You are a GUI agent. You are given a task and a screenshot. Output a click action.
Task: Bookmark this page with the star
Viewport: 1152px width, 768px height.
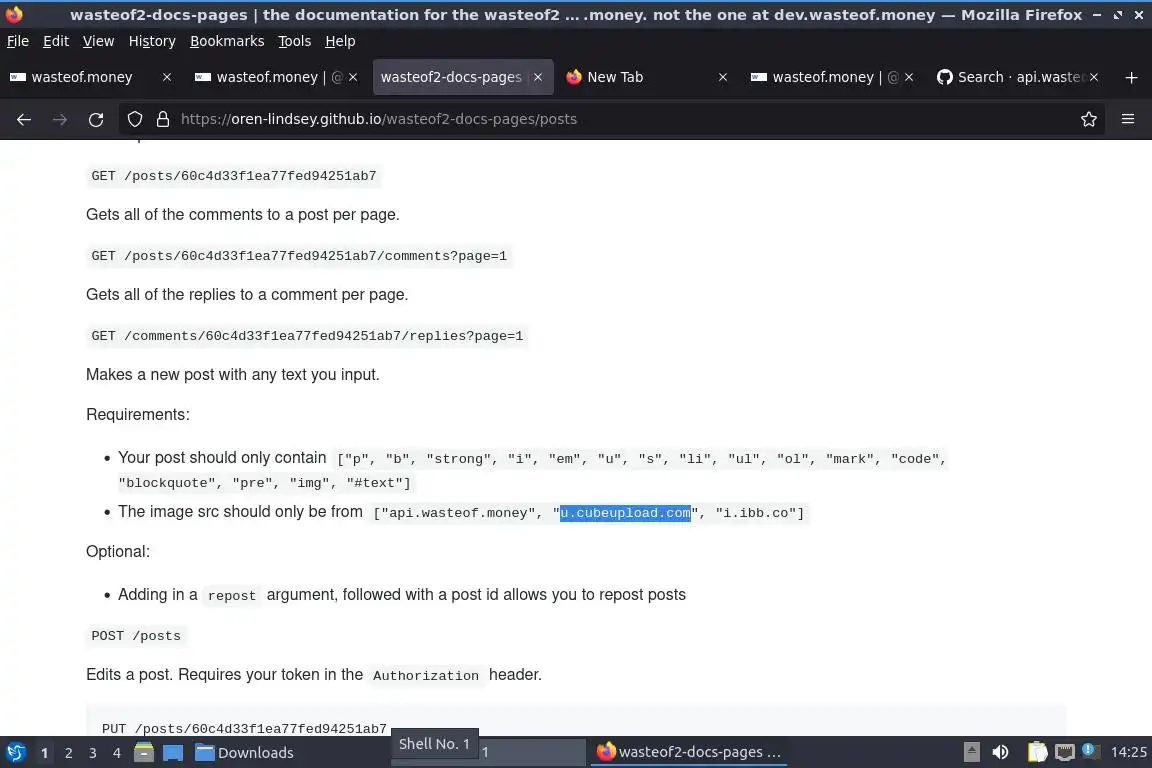click(x=1089, y=119)
